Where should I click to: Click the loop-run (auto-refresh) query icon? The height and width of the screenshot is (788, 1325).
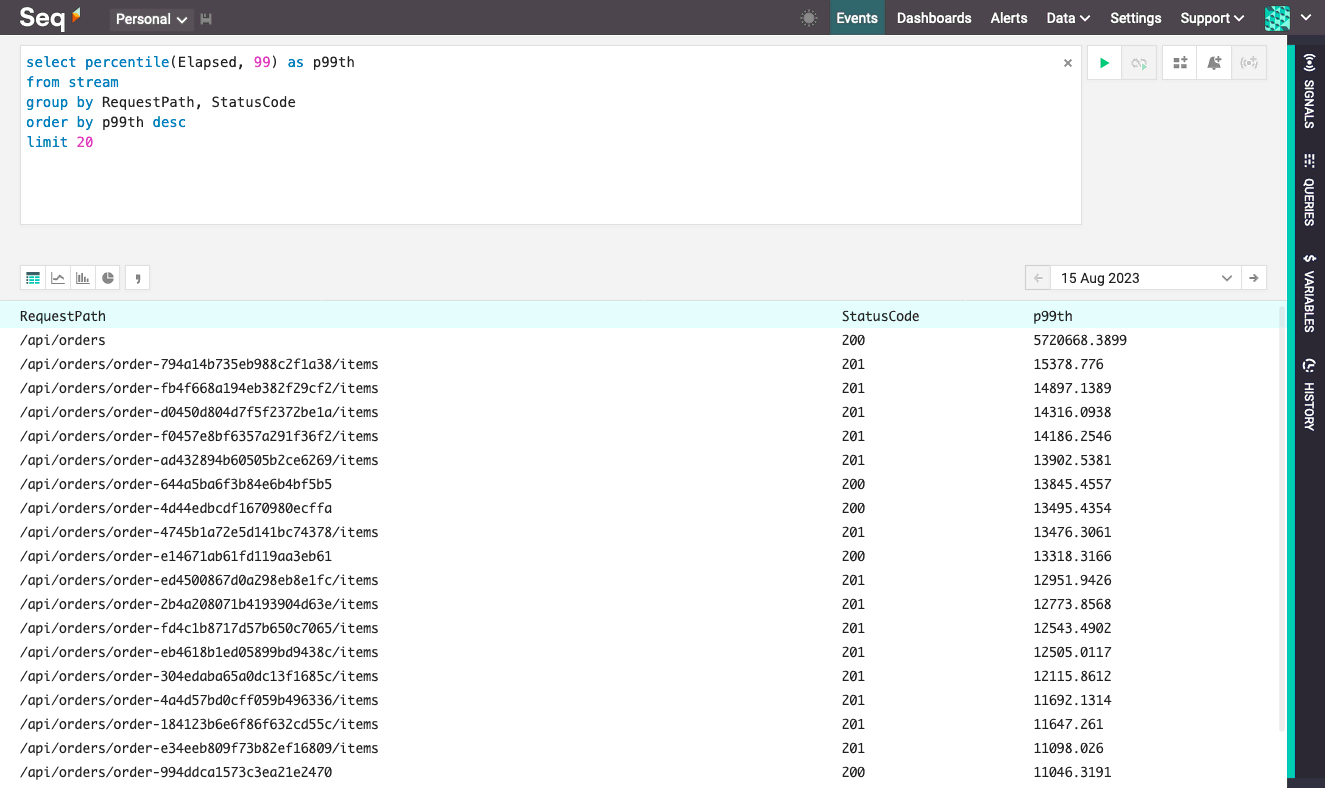[1138, 63]
